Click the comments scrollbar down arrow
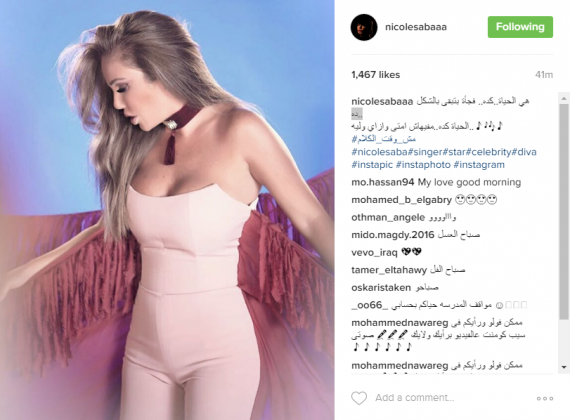Viewport: 570px width, 420px height. coord(564,367)
